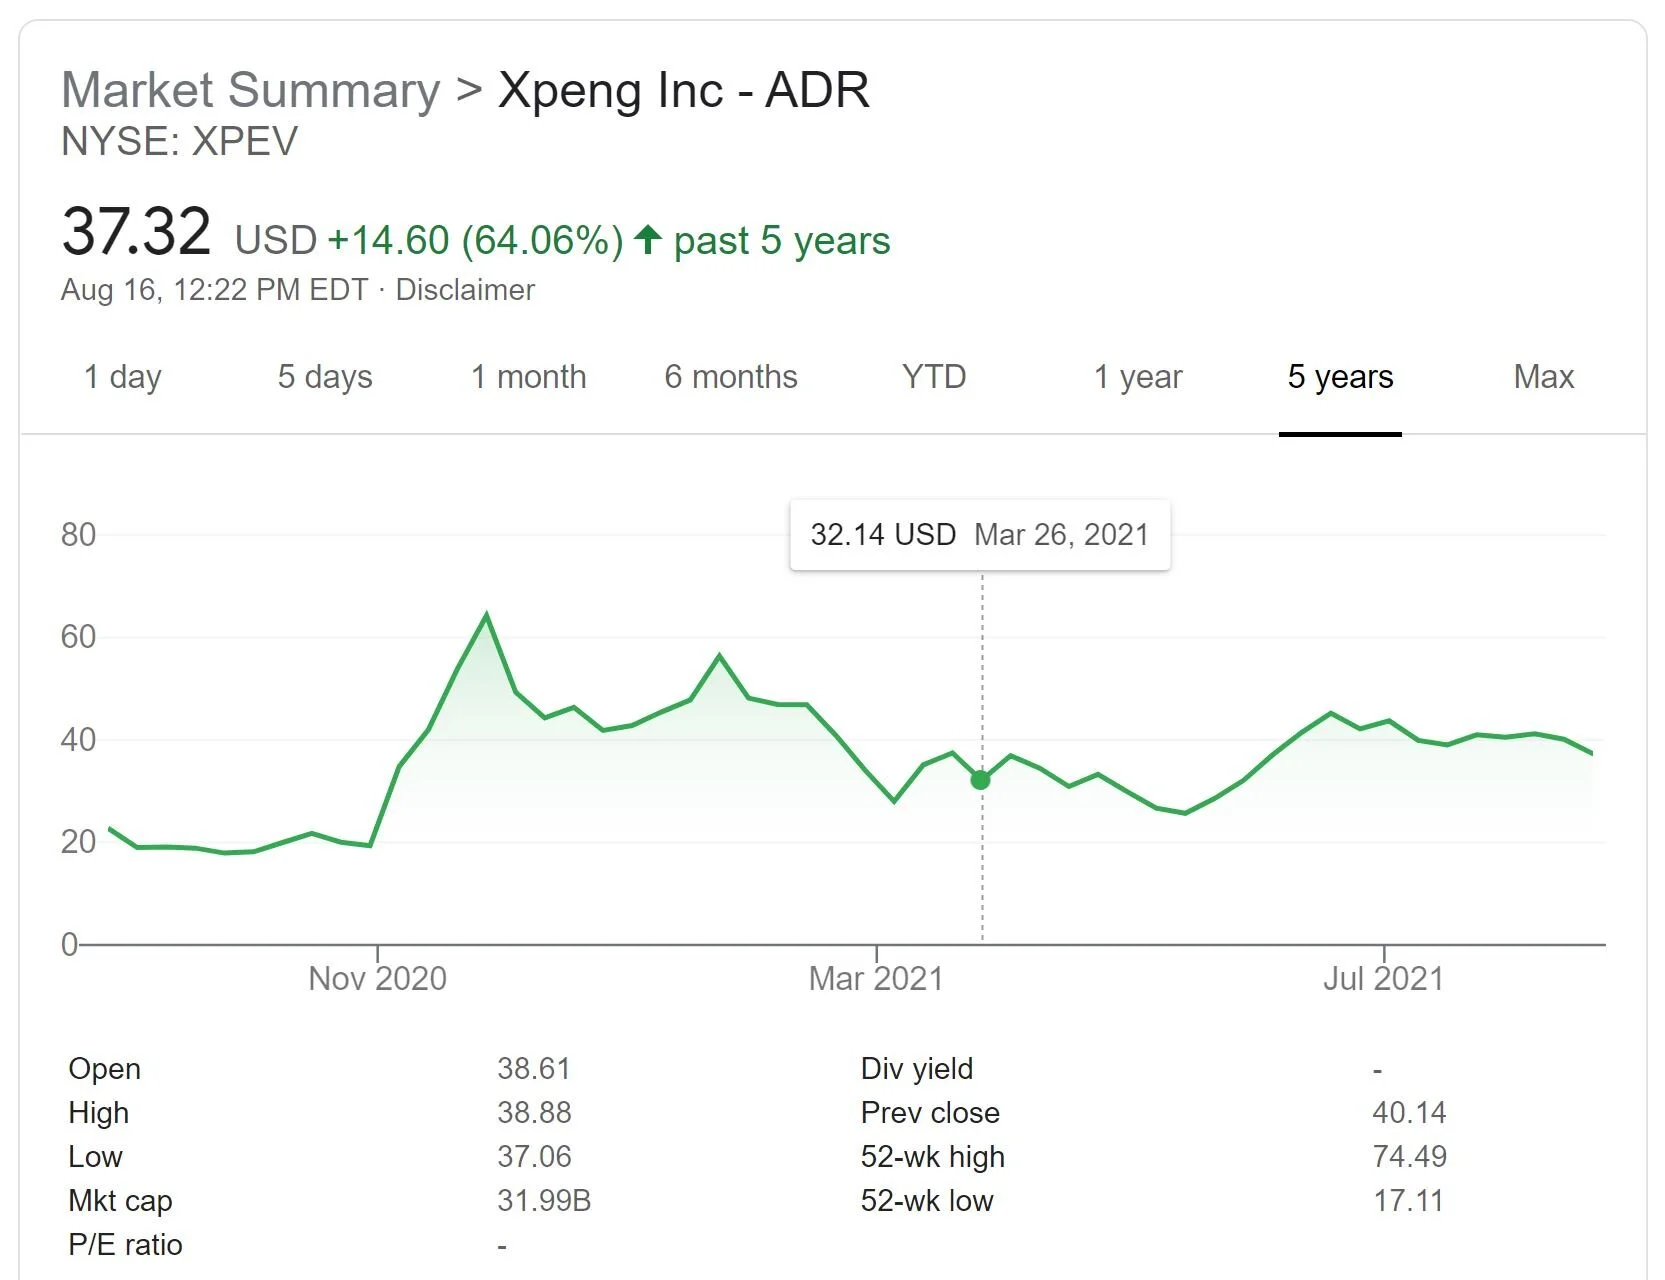The width and height of the screenshot is (1665, 1280).
Task: Click the 52-wk high label
Action: click(933, 1157)
